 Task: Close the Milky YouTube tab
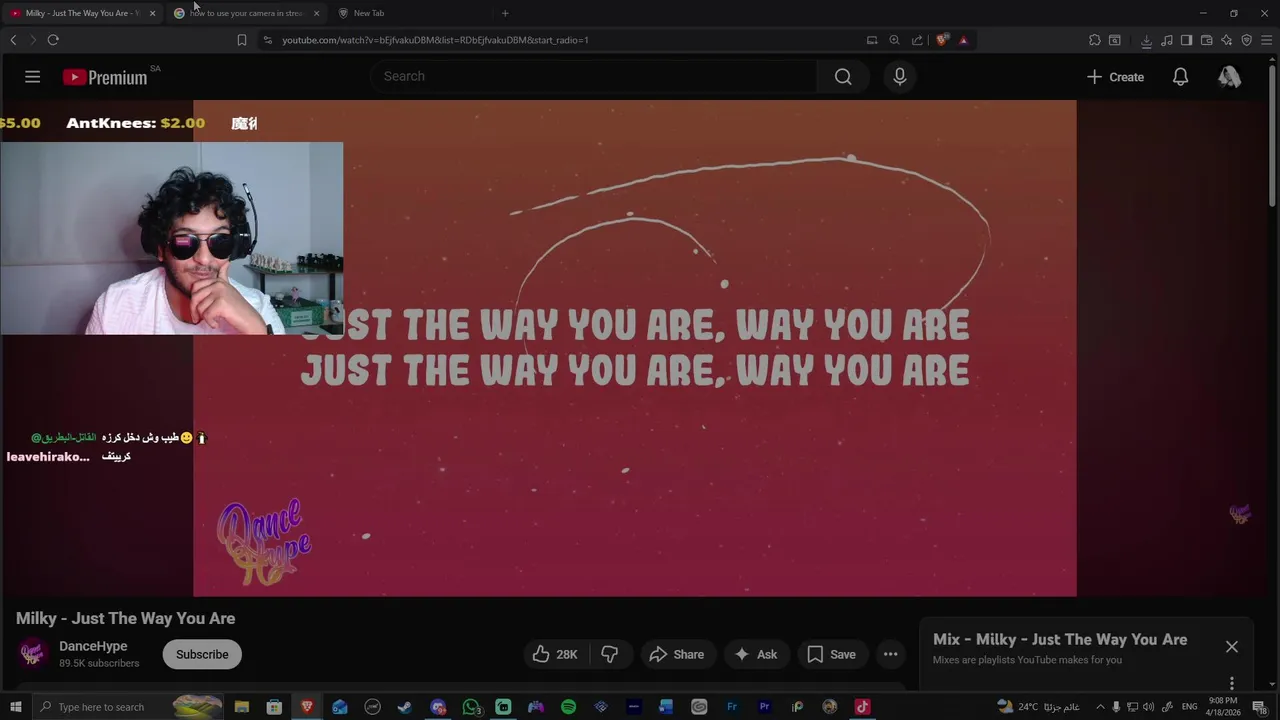coord(152,13)
